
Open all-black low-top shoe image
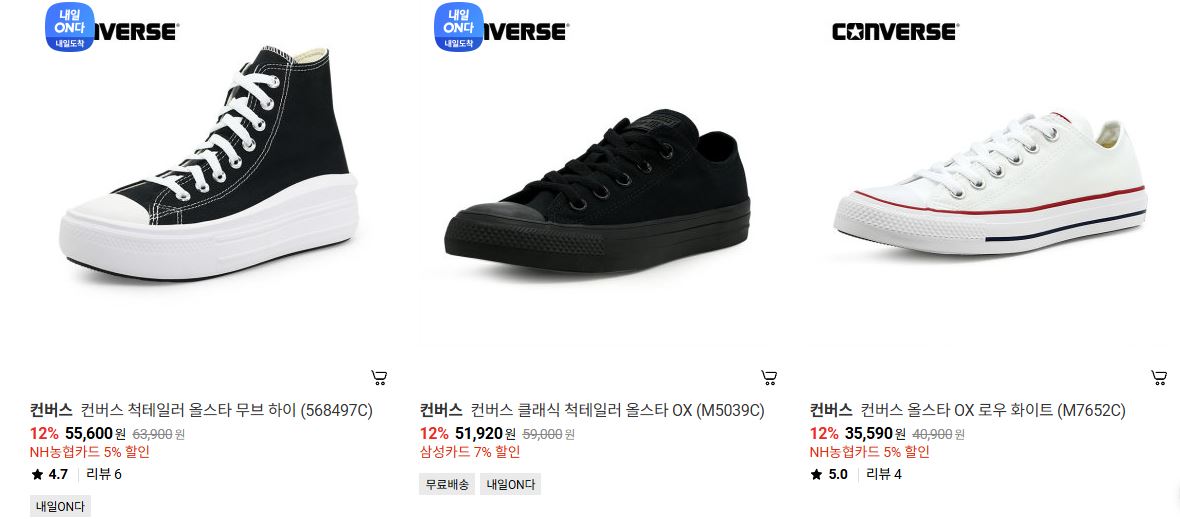pos(598,192)
